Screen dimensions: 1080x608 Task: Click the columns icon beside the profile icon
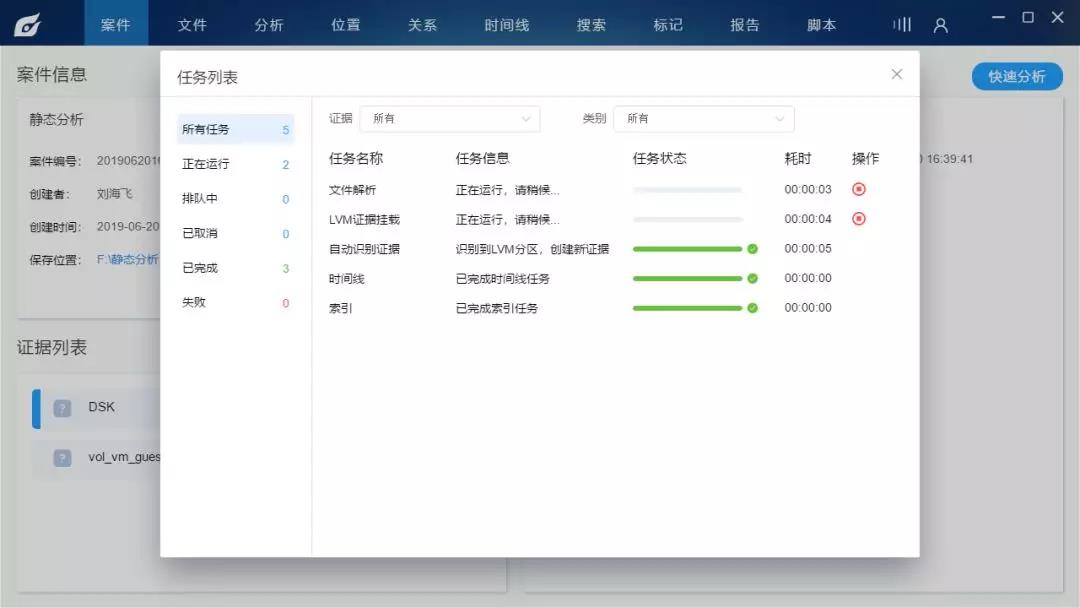point(901,25)
